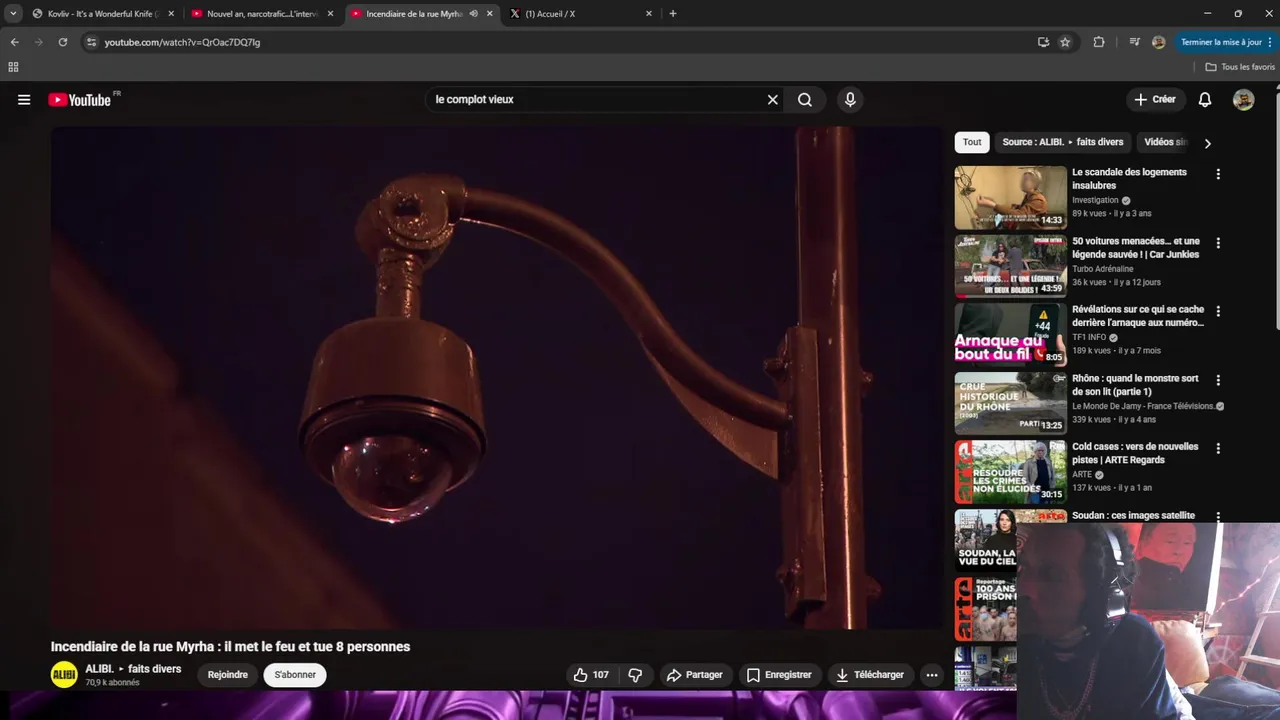Focus the address bar URL
The height and width of the screenshot is (720, 1280).
(182, 42)
